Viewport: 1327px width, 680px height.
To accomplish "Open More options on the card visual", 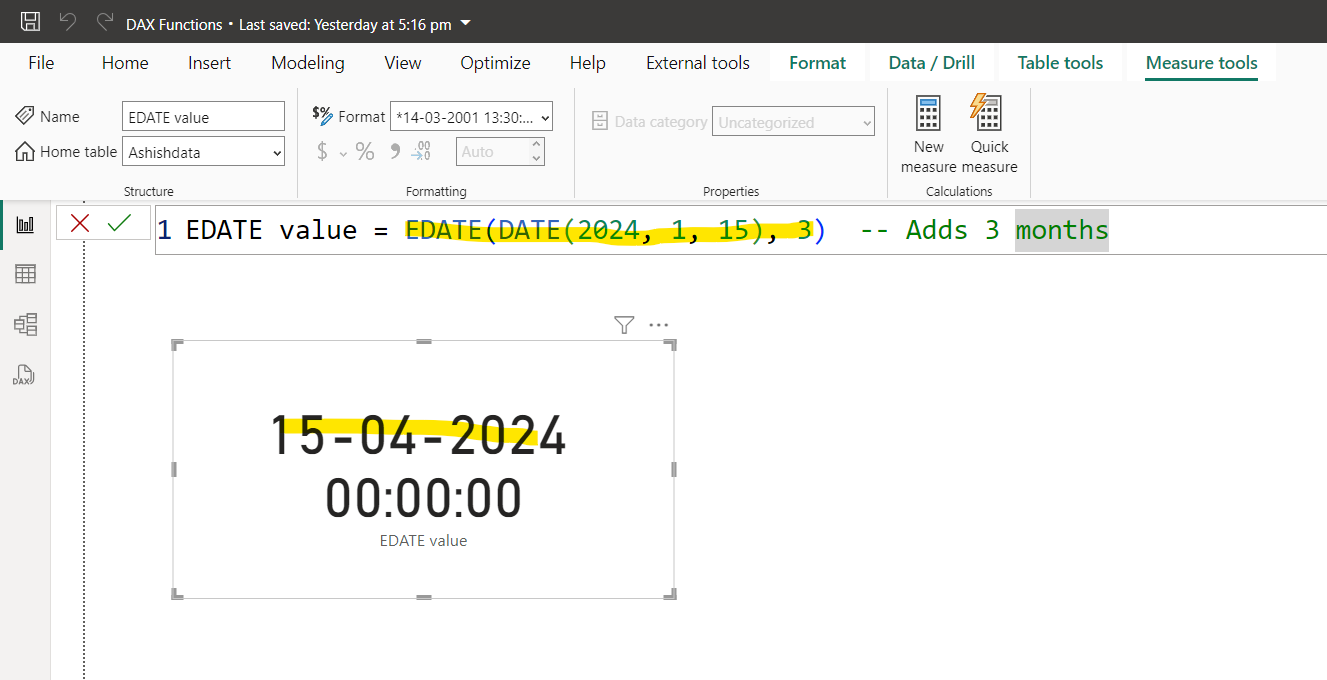I will tap(658, 325).
